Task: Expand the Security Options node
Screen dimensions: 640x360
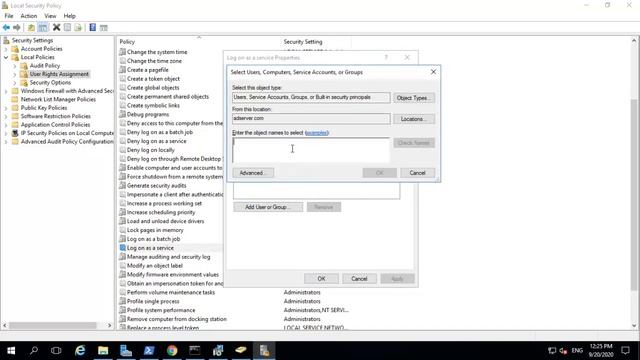Action: pyautogui.click(x=15, y=83)
